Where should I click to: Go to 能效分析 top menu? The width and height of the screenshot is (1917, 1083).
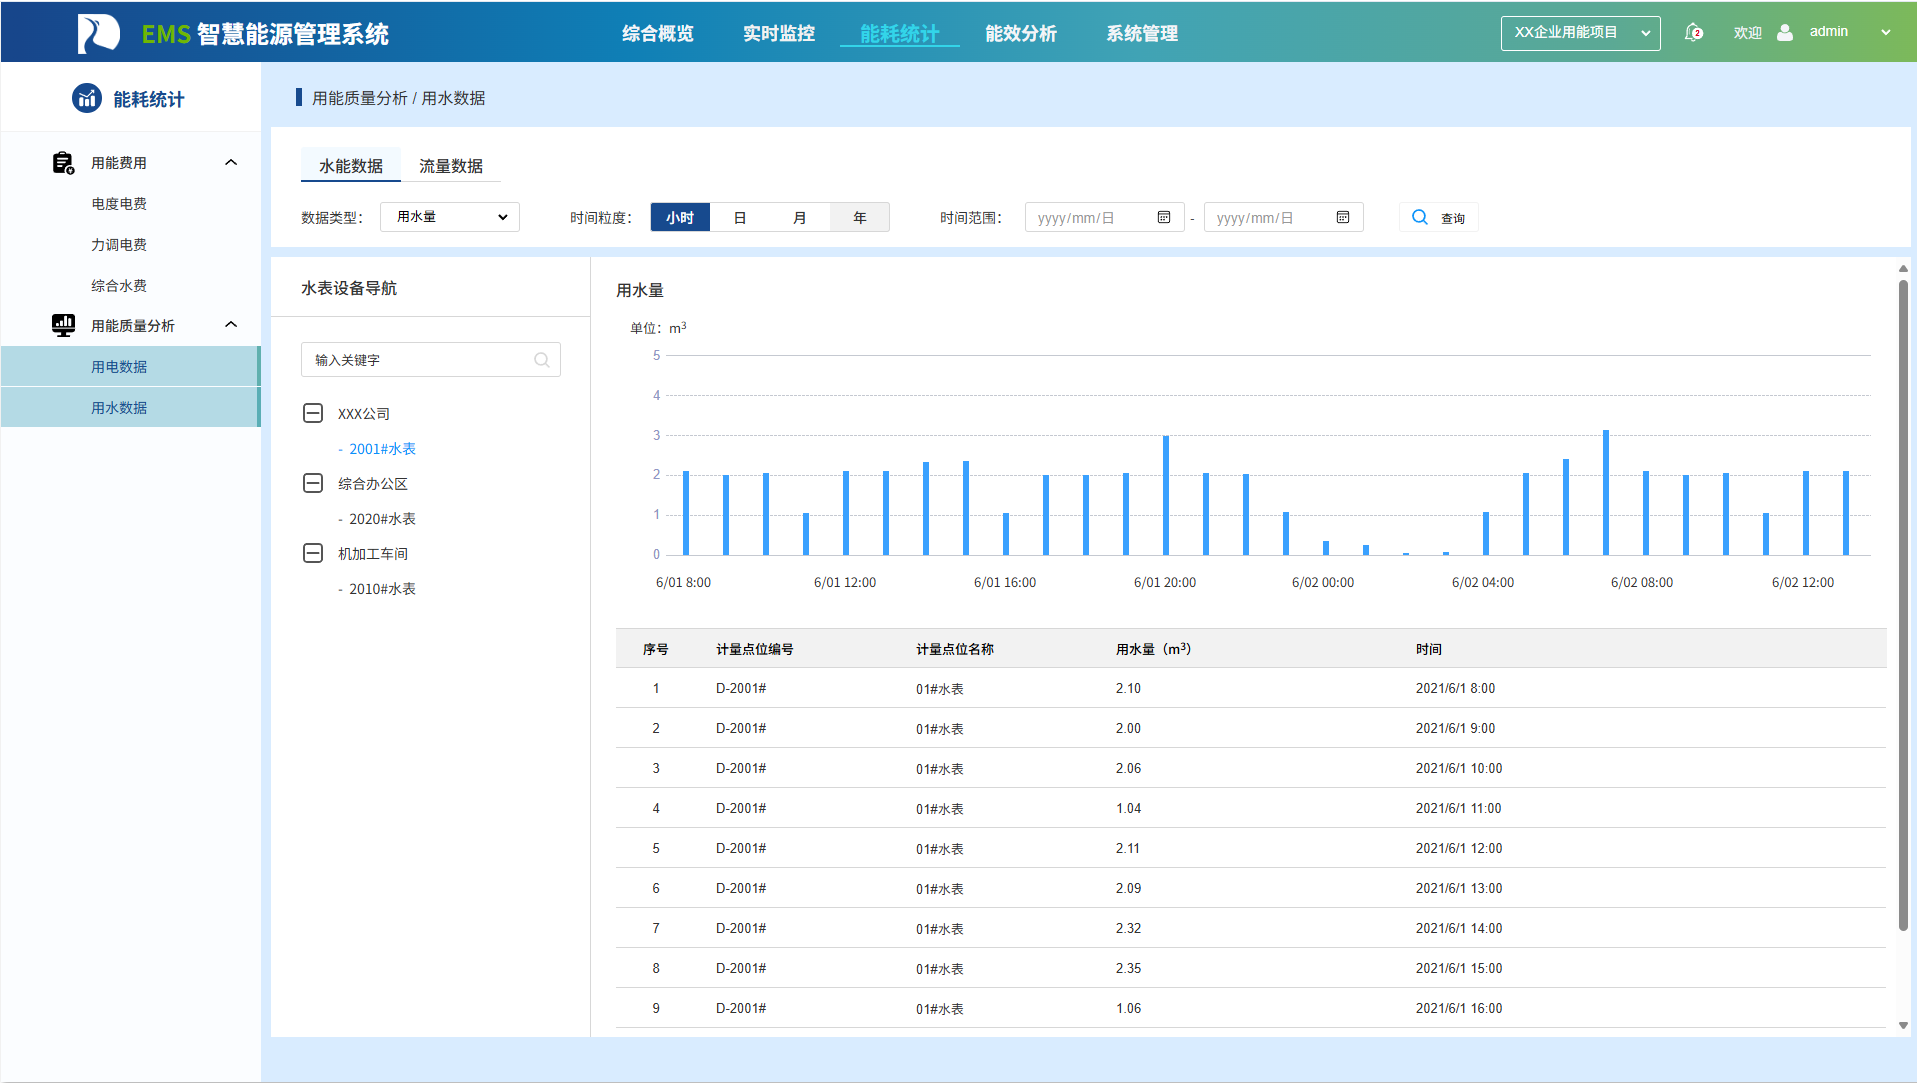pos(1021,33)
